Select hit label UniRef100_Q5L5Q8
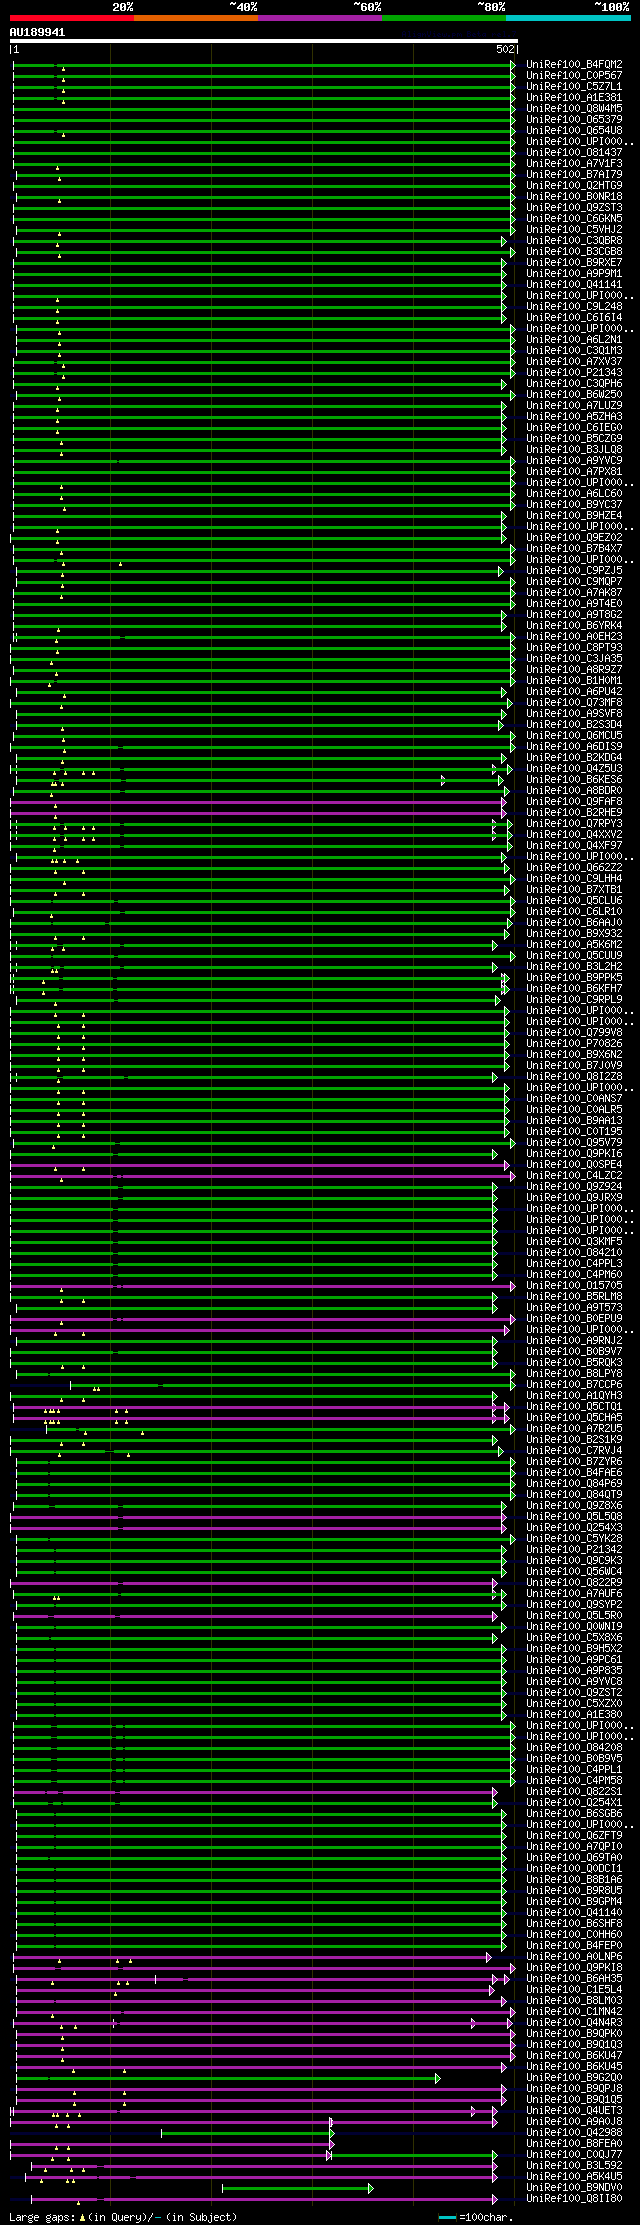 pyautogui.click(x=574, y=1516)
